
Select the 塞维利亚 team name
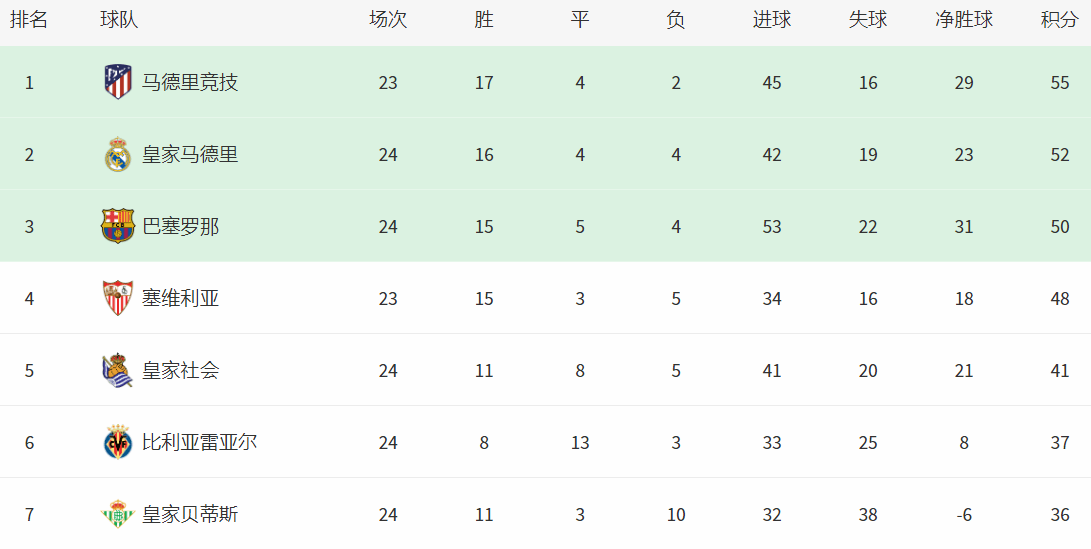coord(181,299)
